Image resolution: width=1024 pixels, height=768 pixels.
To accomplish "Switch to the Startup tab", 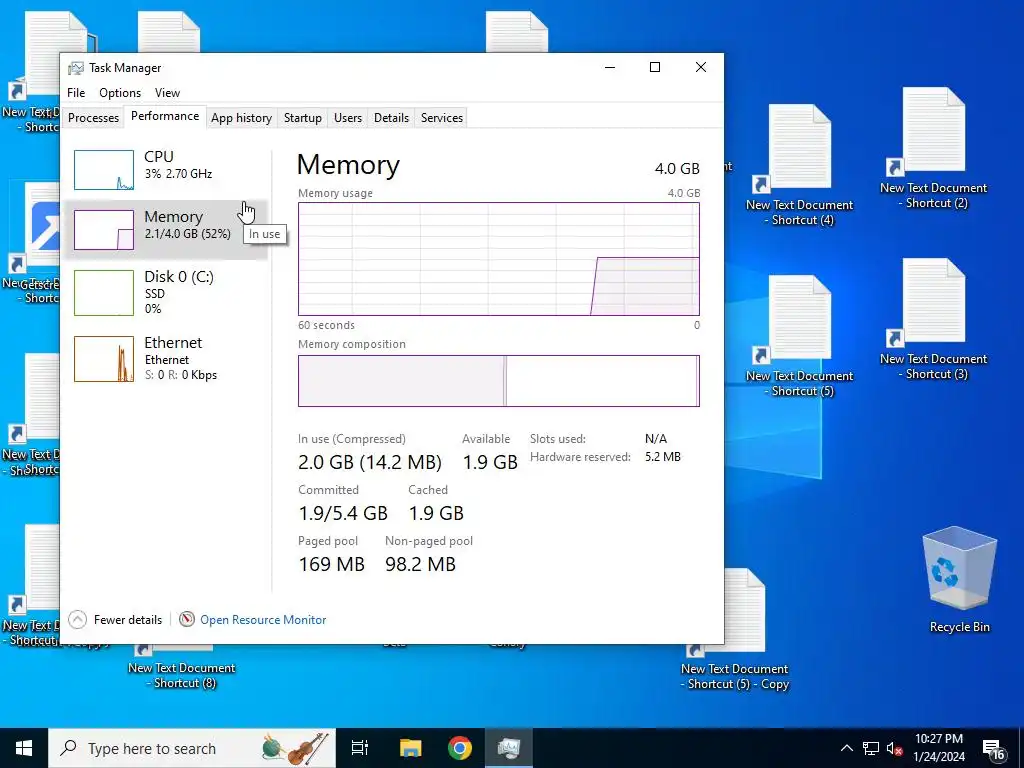I will coord(302,118).
